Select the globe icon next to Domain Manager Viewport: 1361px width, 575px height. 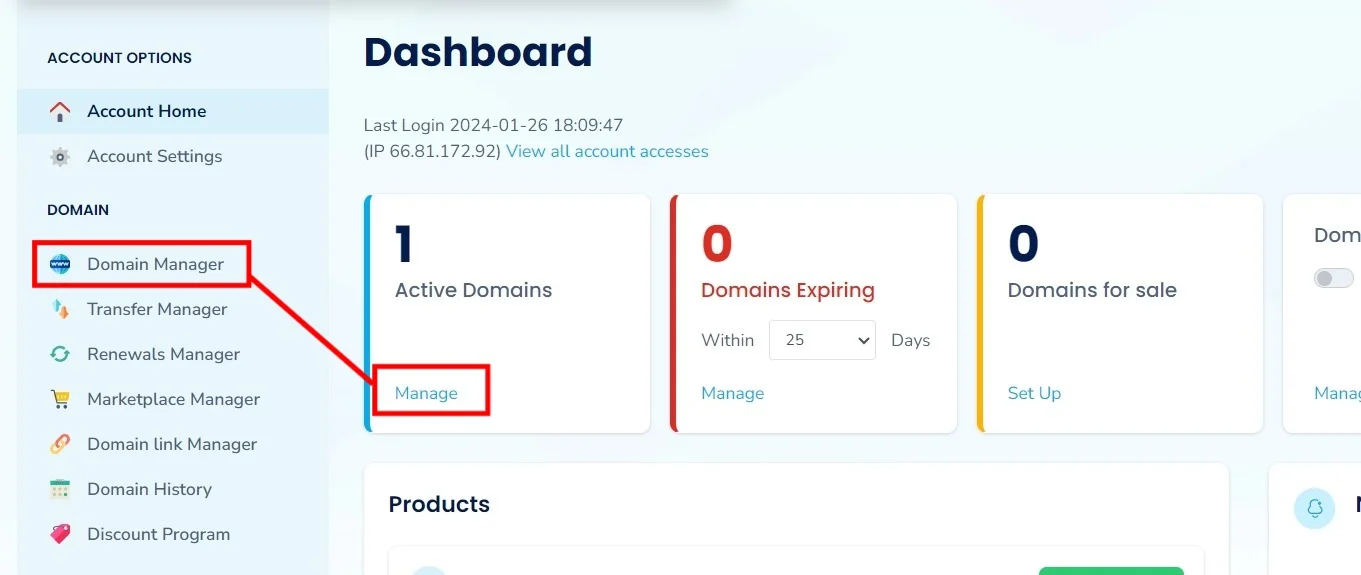tap(60, 265)
